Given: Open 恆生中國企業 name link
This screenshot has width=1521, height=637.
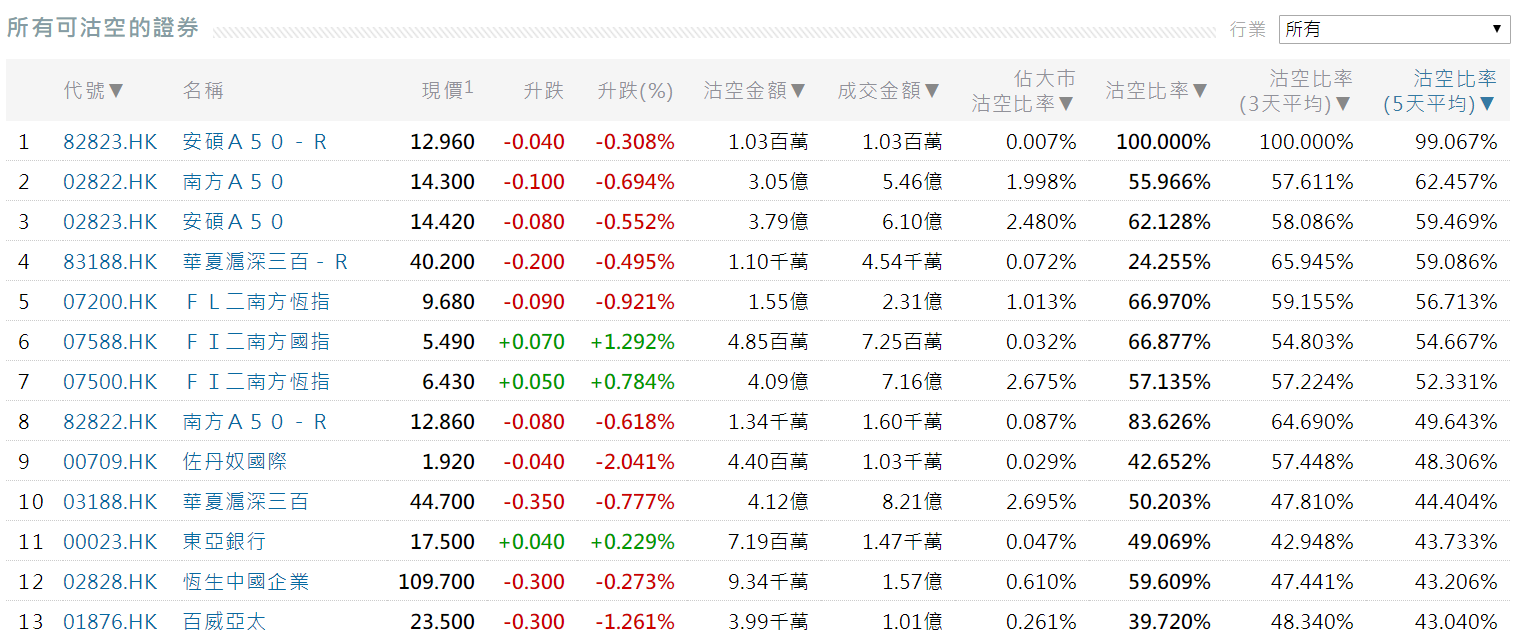Looking at the screenshot, I should pyautogui.click(x=246, y=582).
